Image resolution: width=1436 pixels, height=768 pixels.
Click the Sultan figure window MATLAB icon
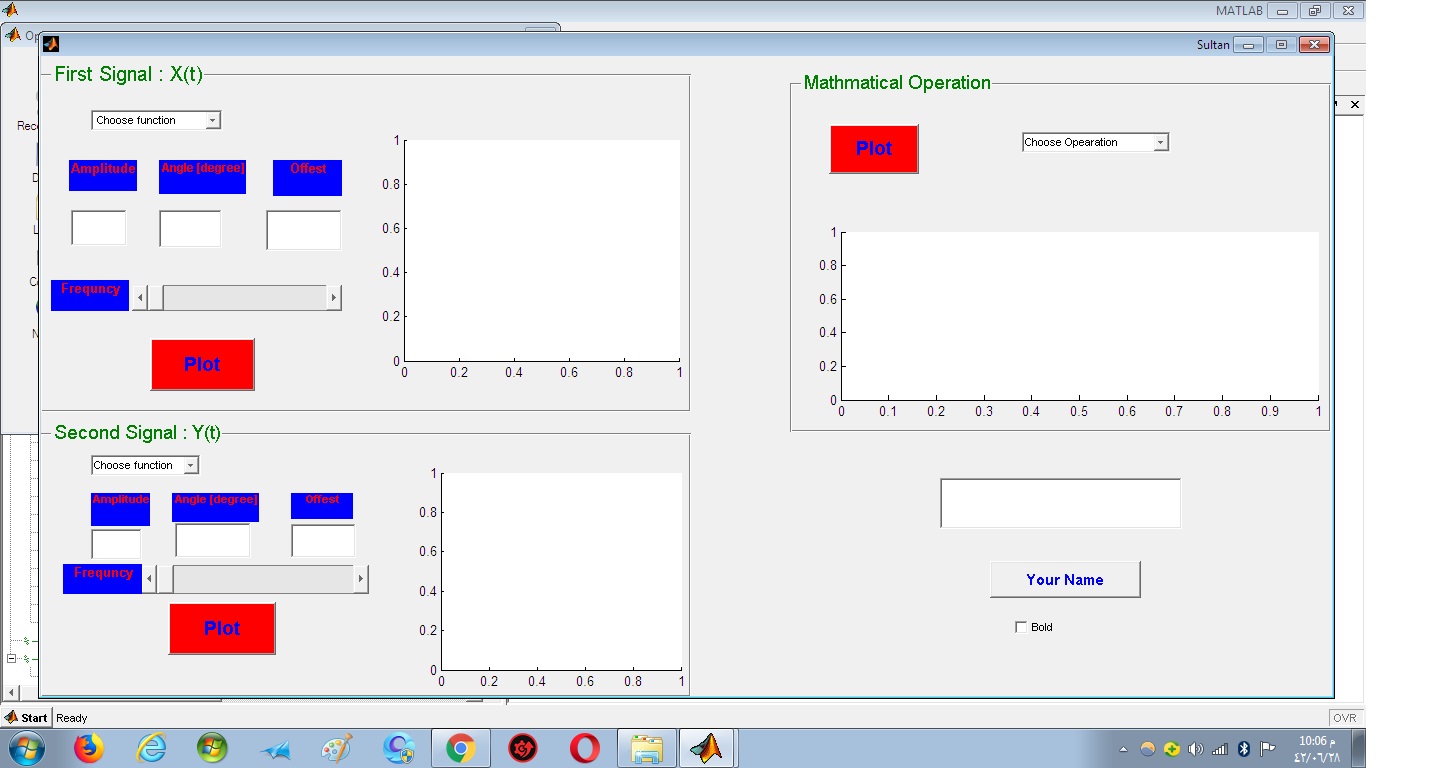(x=51, y=44)
